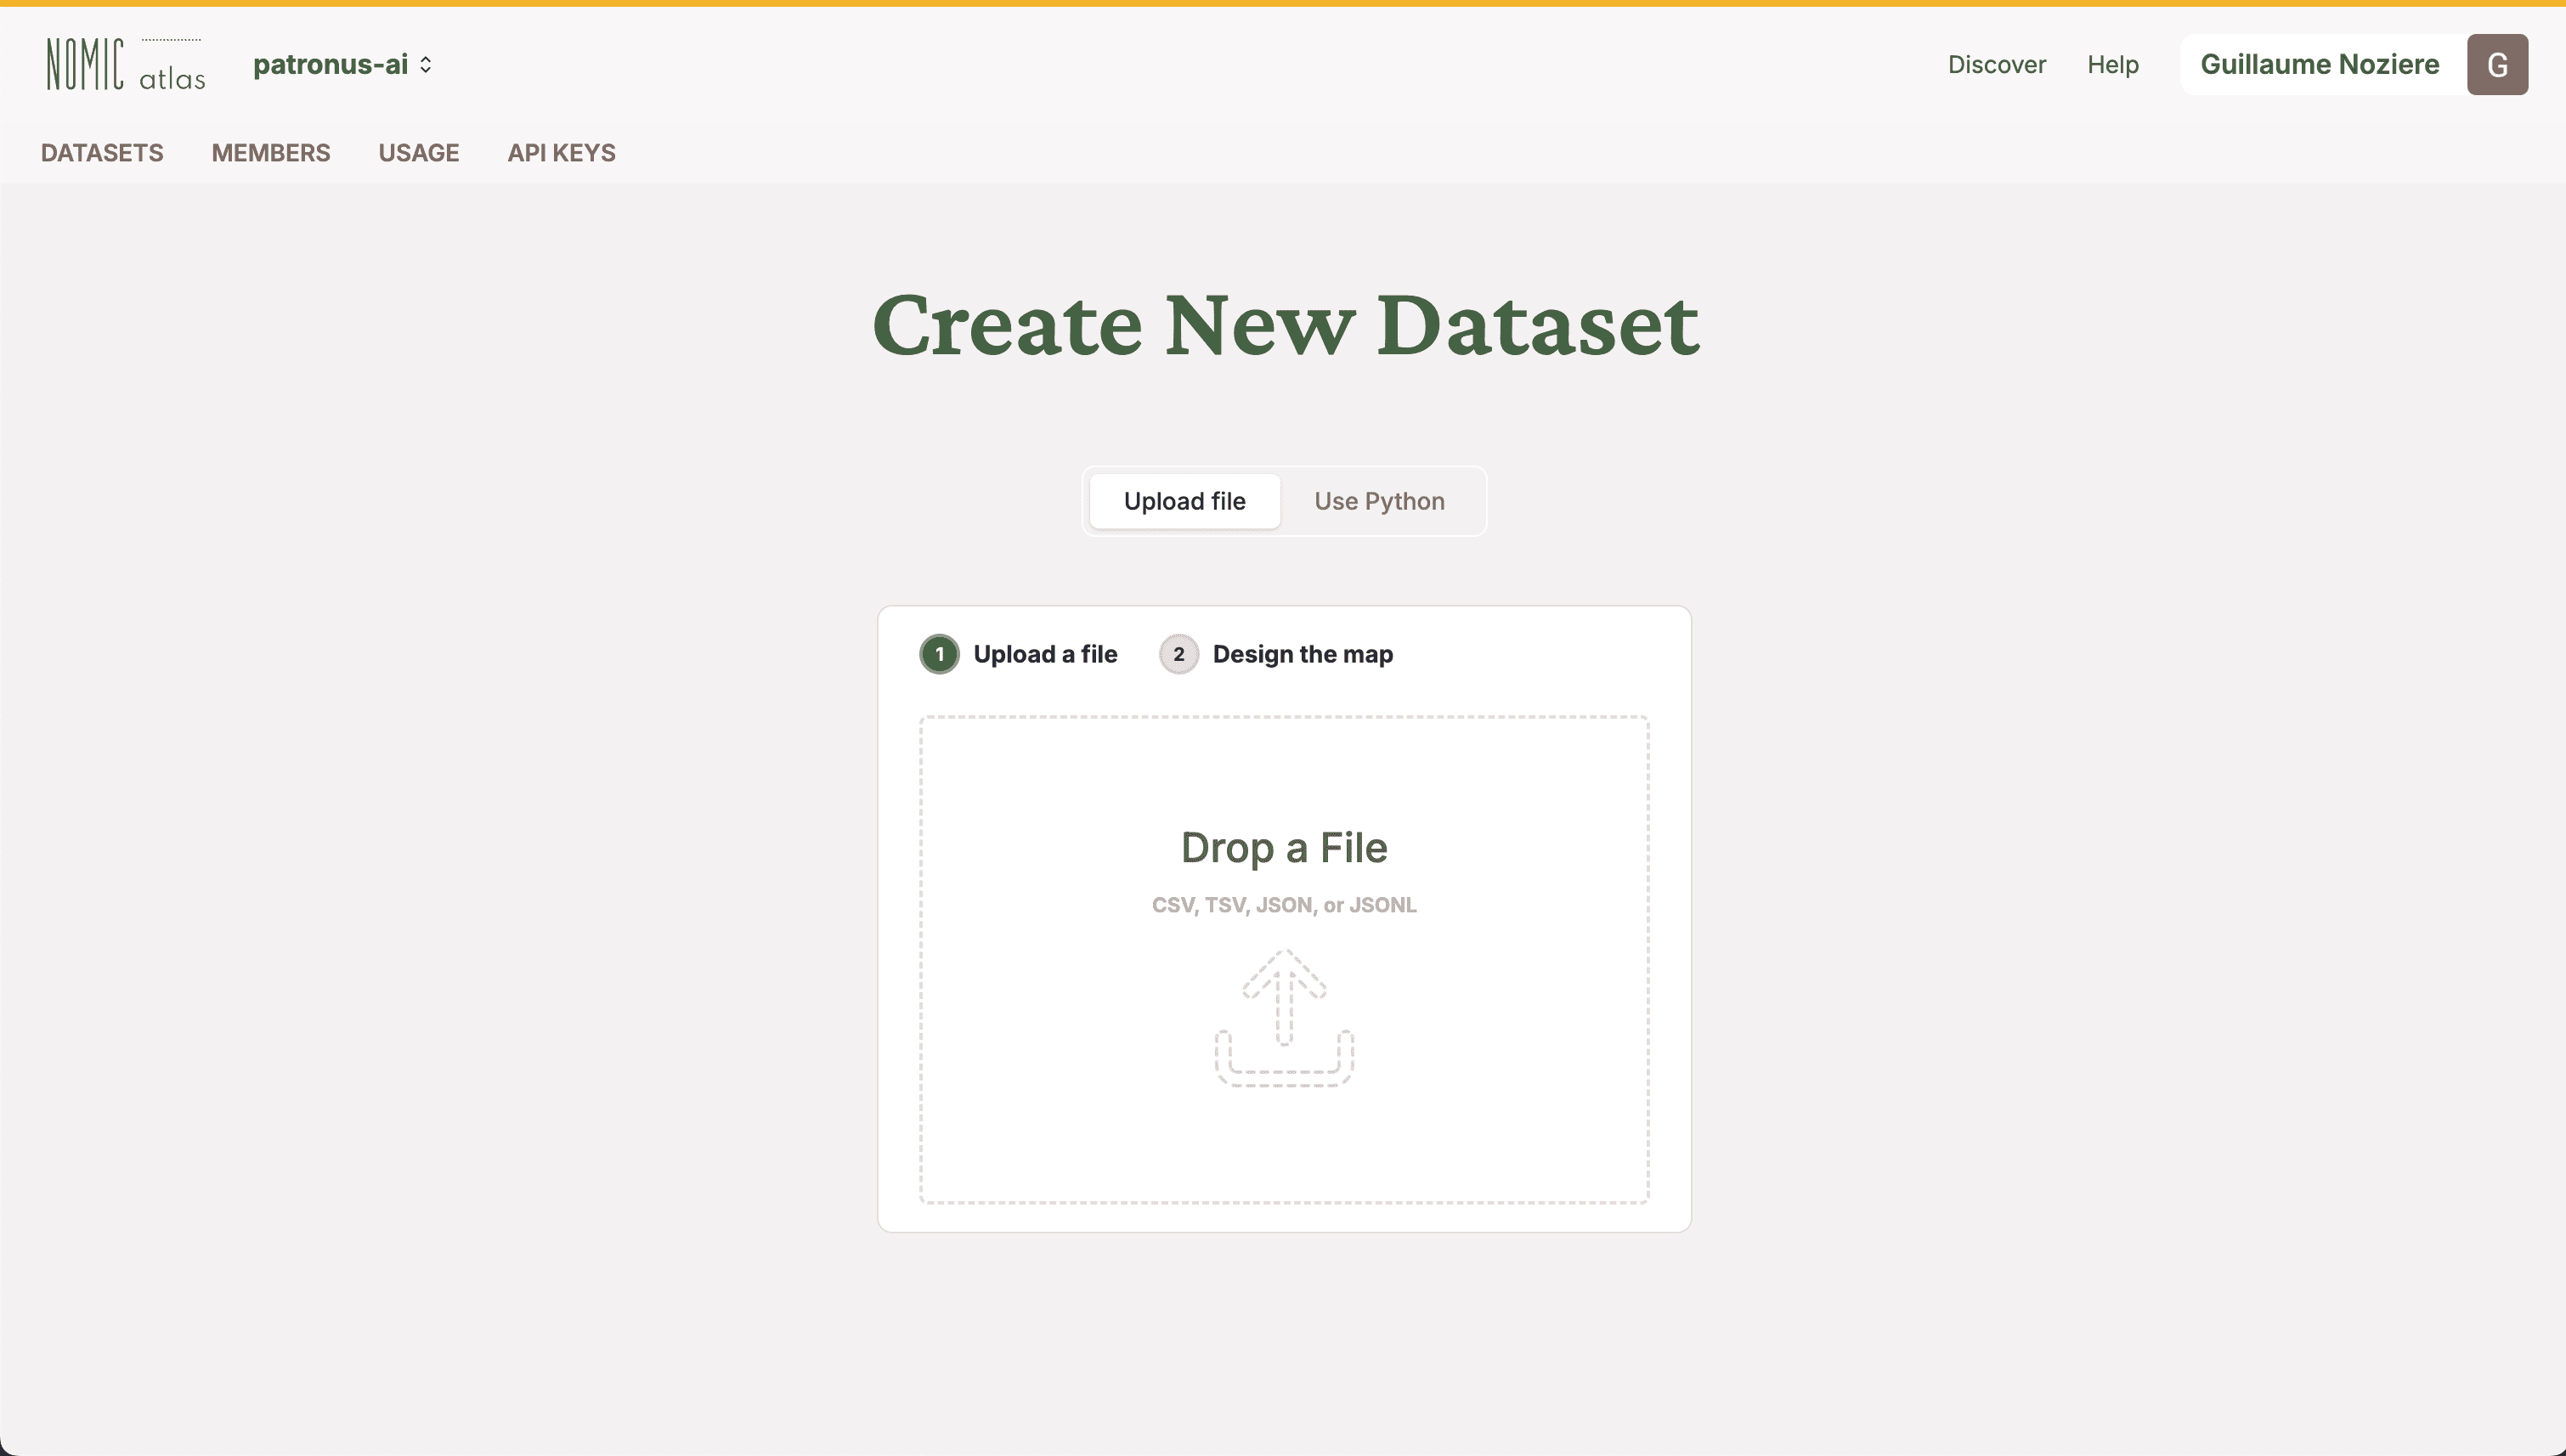The image size is (2566, 1456).
Task: Open the patronus-ai organization switcher
Action: pos(342,65)
